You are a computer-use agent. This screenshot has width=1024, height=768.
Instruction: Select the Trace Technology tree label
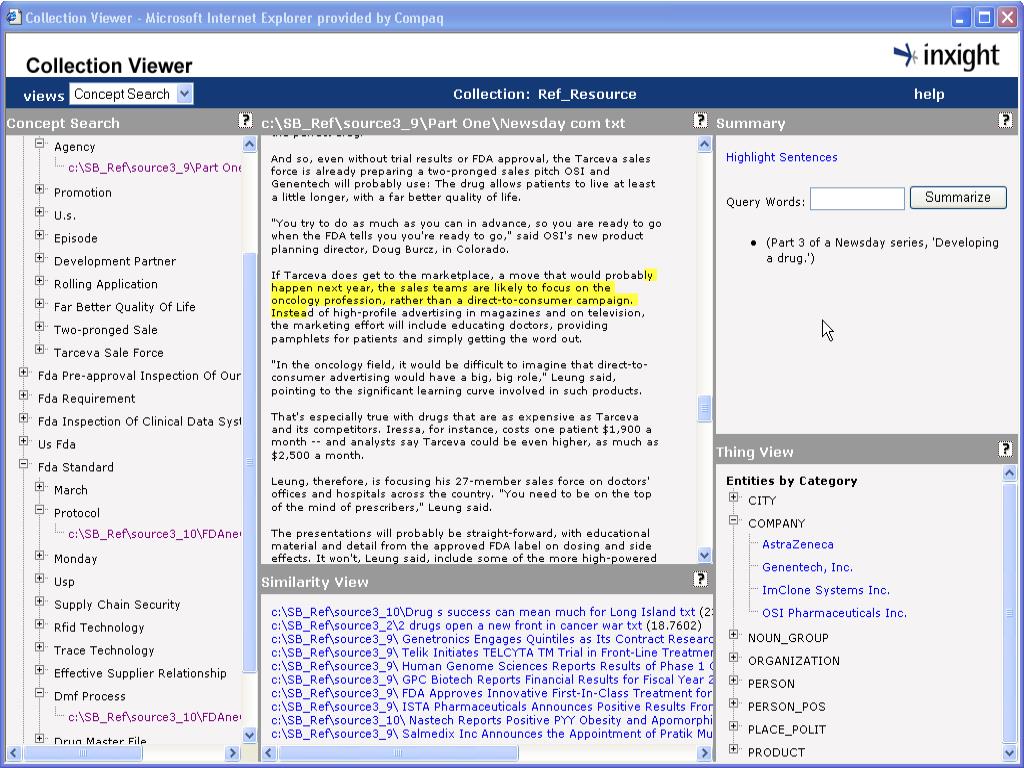104,650
